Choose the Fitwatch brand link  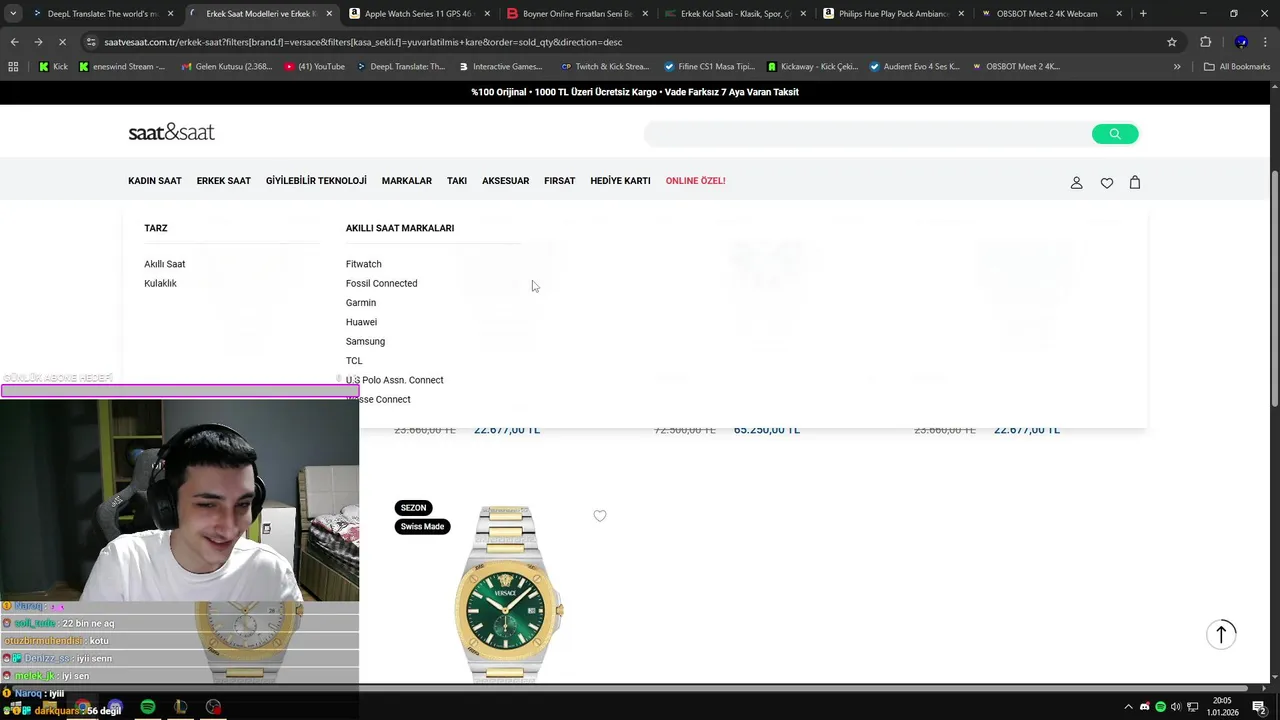point(364,264)
